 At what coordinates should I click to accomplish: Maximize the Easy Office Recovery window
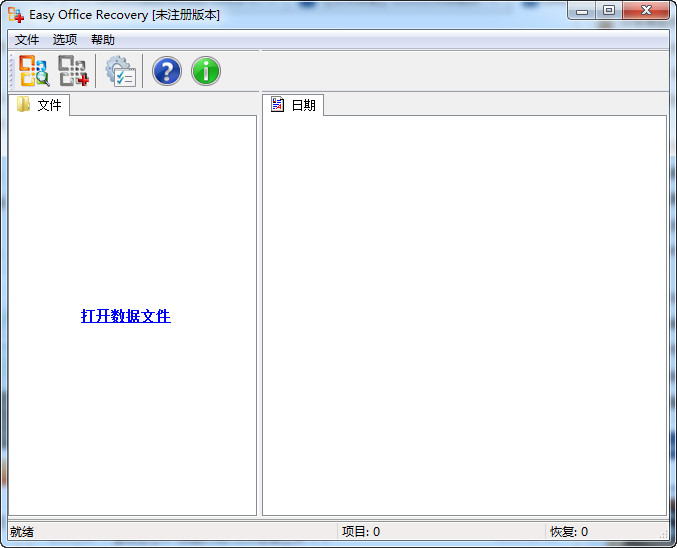pyautogui.click(x=609, y=11)
